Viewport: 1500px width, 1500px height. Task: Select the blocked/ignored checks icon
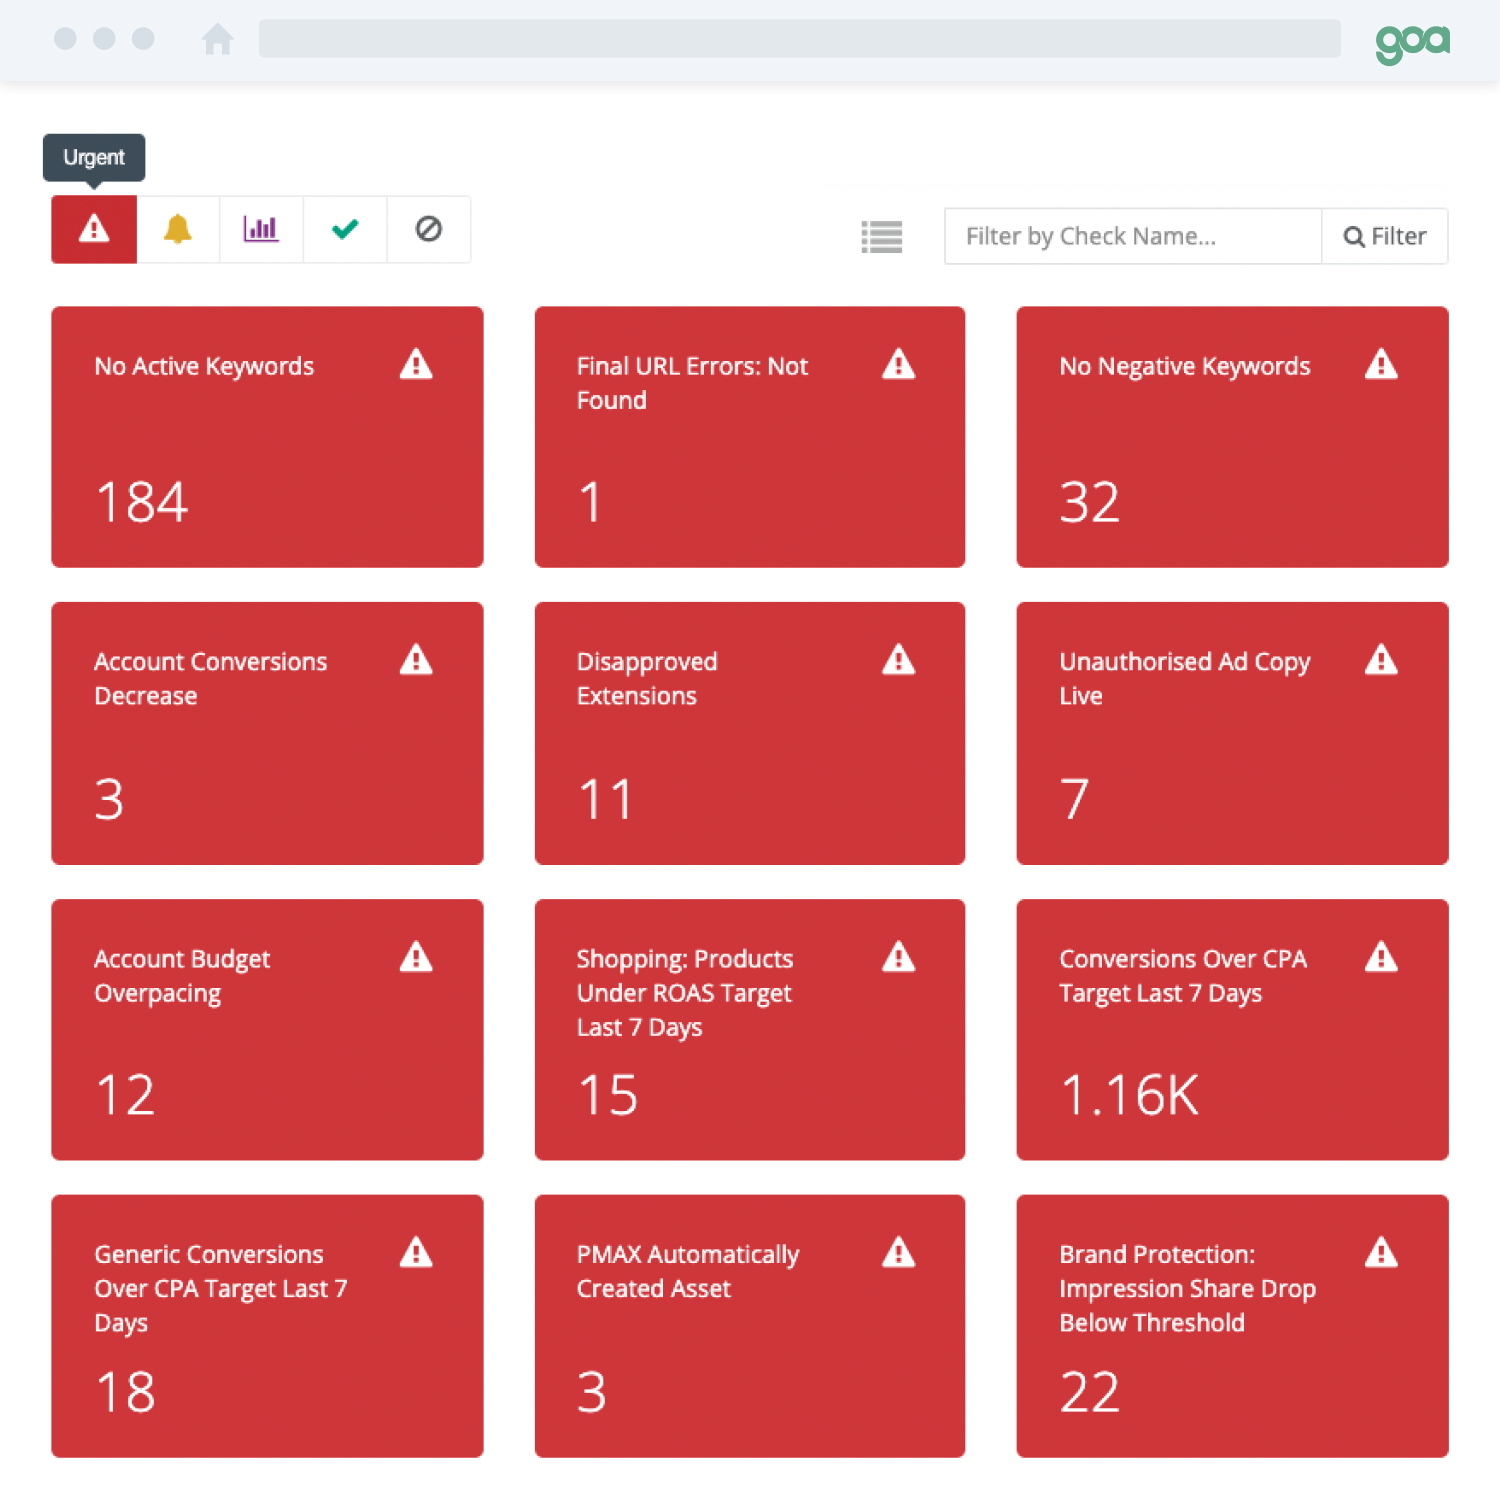[429, 229]
